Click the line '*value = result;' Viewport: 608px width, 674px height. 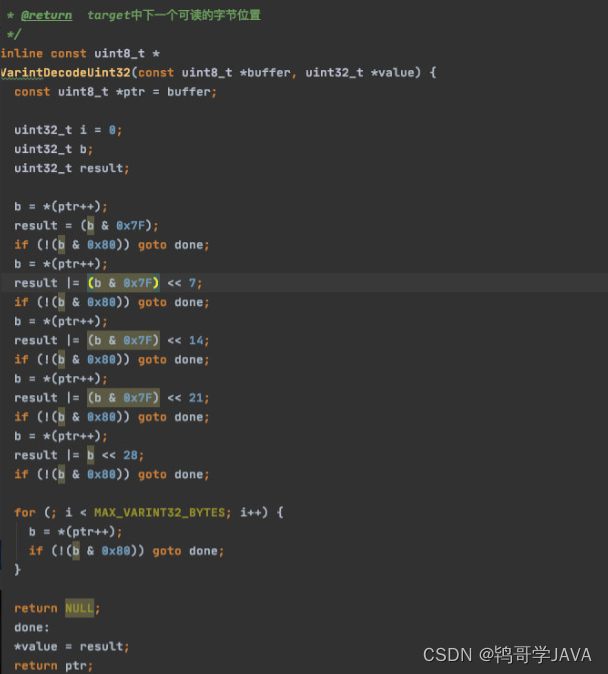[71, 646]
